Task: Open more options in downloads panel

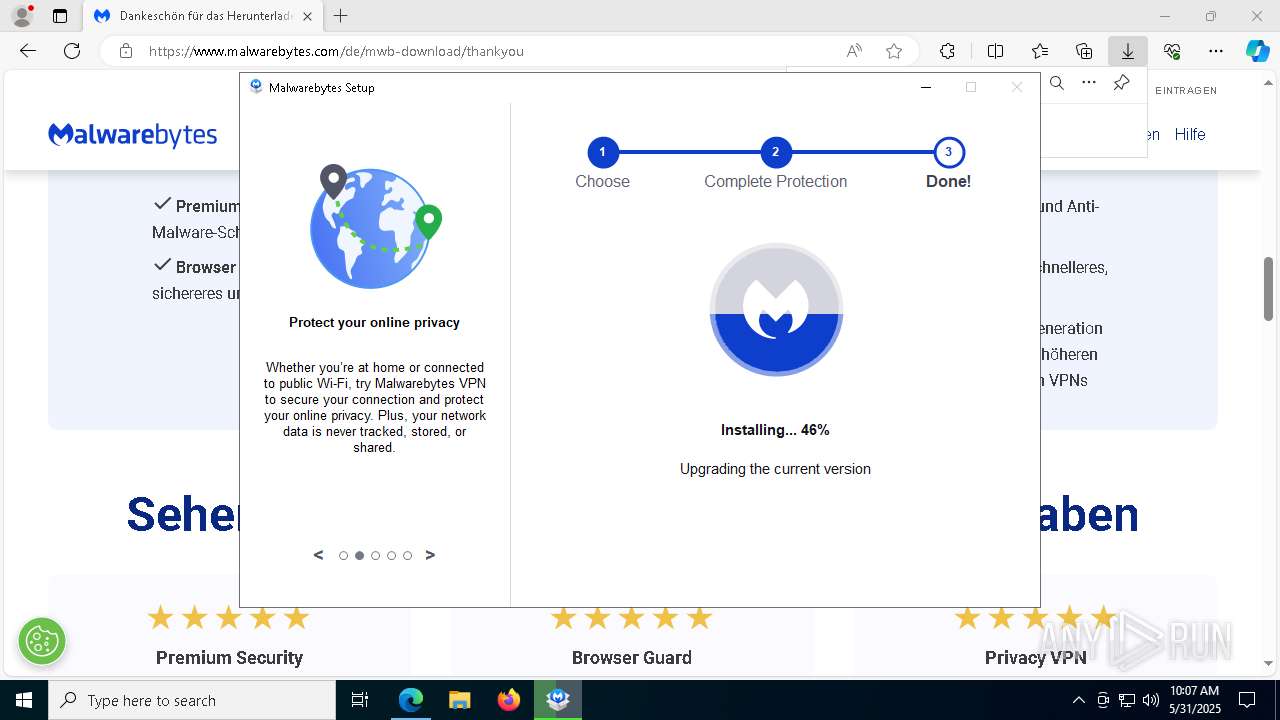Action: pos(1089,83)
